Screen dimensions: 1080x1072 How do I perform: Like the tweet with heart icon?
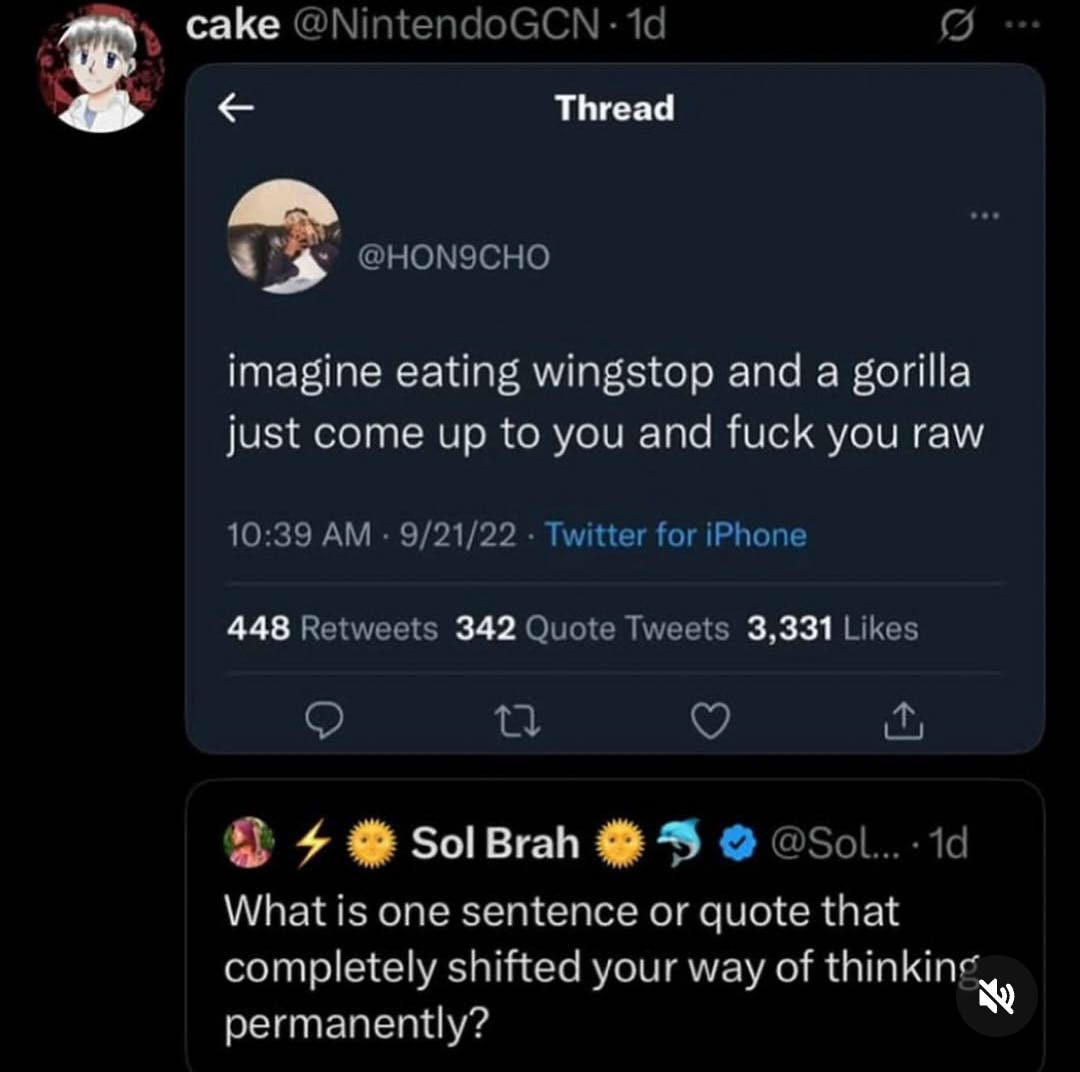click(x=710, y=720)
